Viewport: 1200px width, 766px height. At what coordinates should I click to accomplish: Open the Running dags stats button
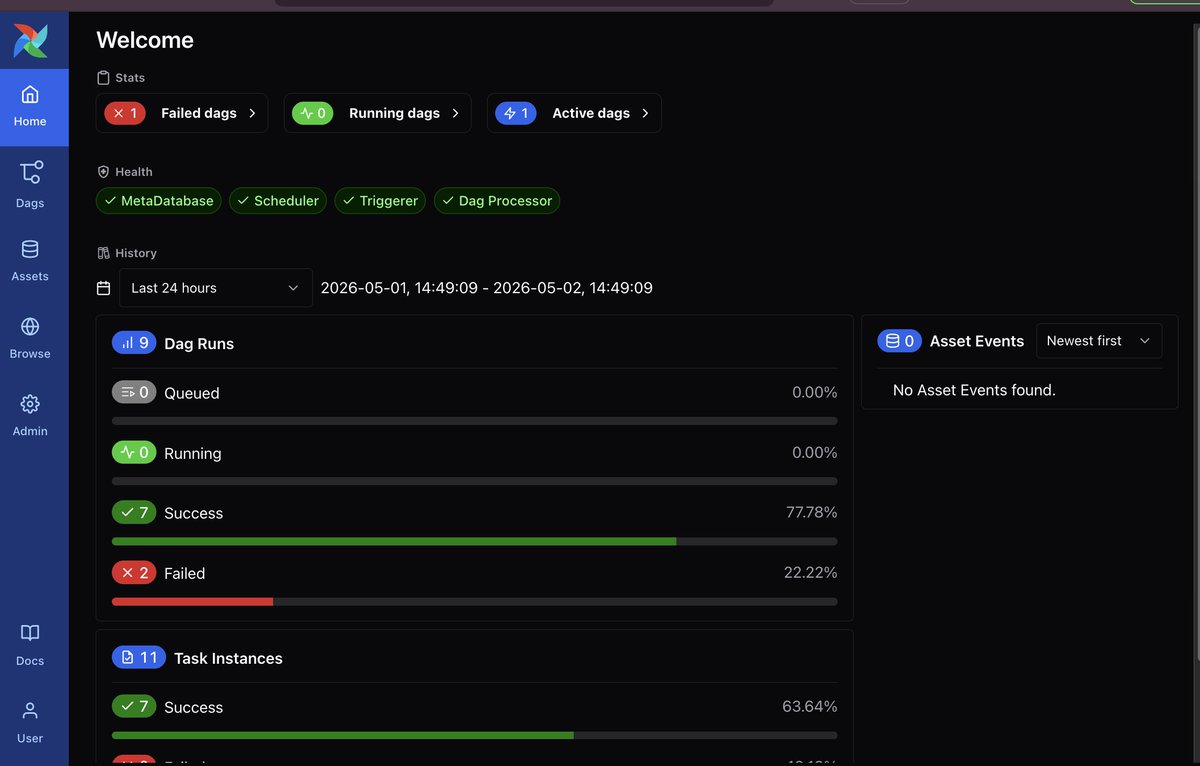pyautogui.click(x=377, y=113)
